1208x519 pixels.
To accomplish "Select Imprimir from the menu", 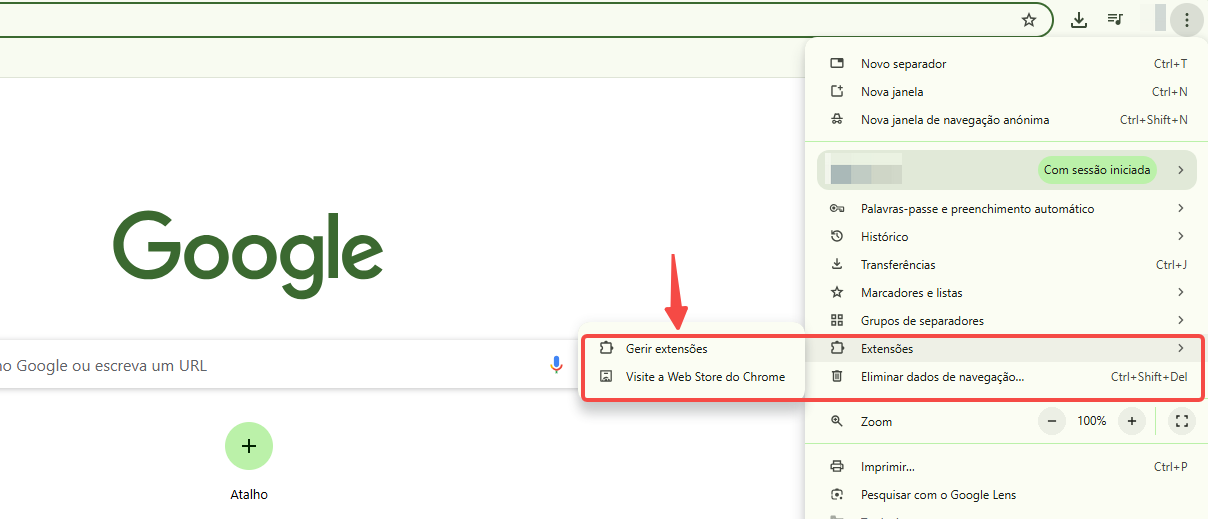I will (x=1007, y=466).
